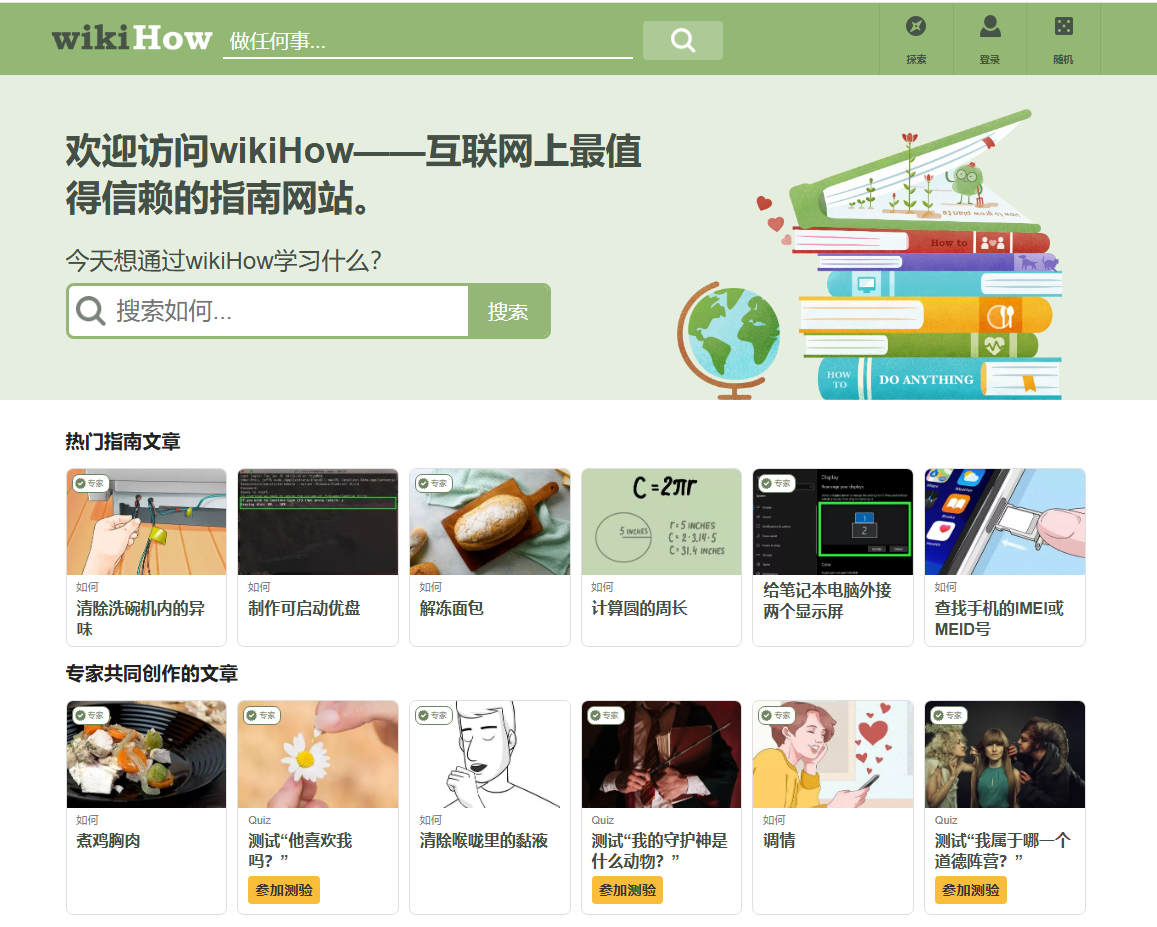Click 参加测验 under 道德阵营 quiz
This screenshot has width=1157, height=927.
[970, 890]
